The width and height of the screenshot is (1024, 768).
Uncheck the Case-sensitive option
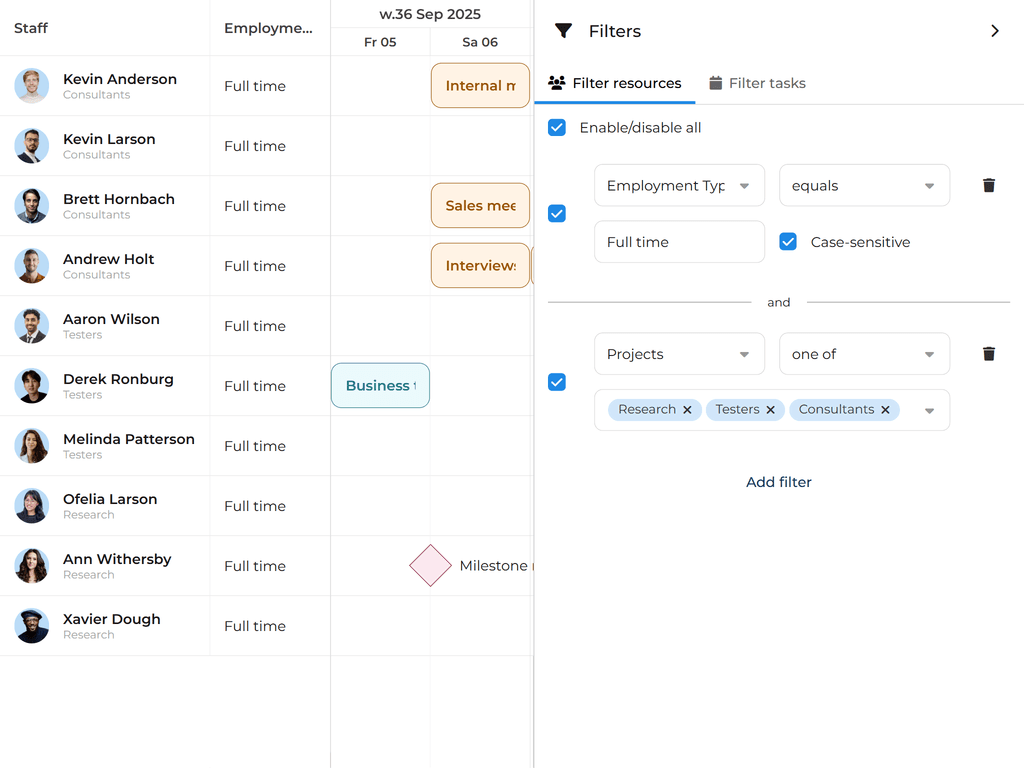(x=788, y=242)
